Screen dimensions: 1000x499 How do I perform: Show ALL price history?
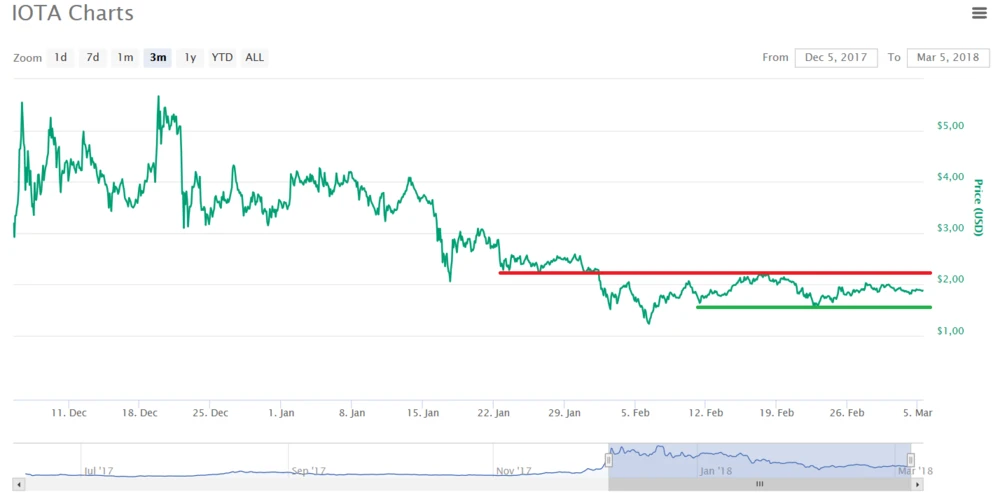coord(255,57)
